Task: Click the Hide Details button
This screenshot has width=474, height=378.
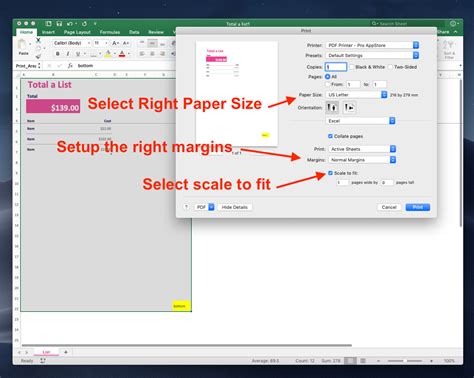Action: [x=235, y=207]
